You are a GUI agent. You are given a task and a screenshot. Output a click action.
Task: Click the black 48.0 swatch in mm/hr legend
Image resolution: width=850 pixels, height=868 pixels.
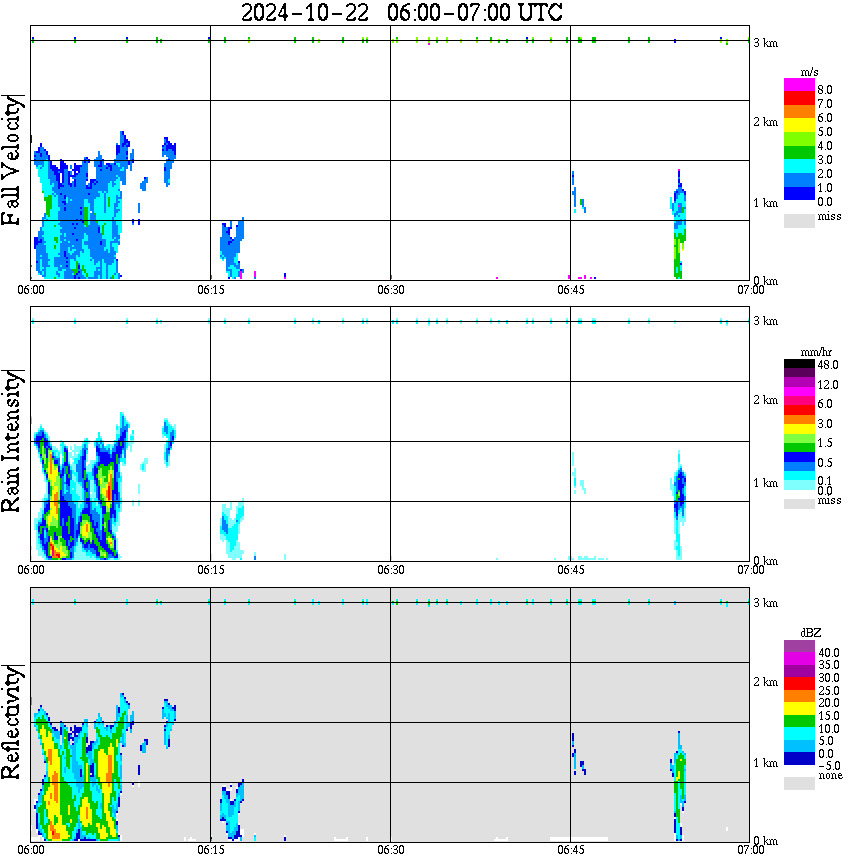coord(799,364)
